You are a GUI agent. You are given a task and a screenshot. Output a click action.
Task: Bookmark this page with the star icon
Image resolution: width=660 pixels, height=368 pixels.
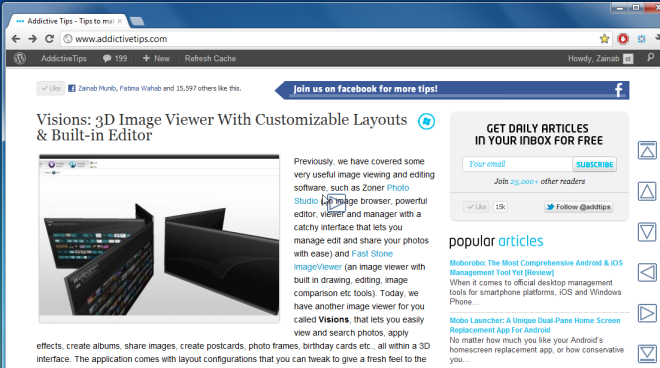point(604,39)
